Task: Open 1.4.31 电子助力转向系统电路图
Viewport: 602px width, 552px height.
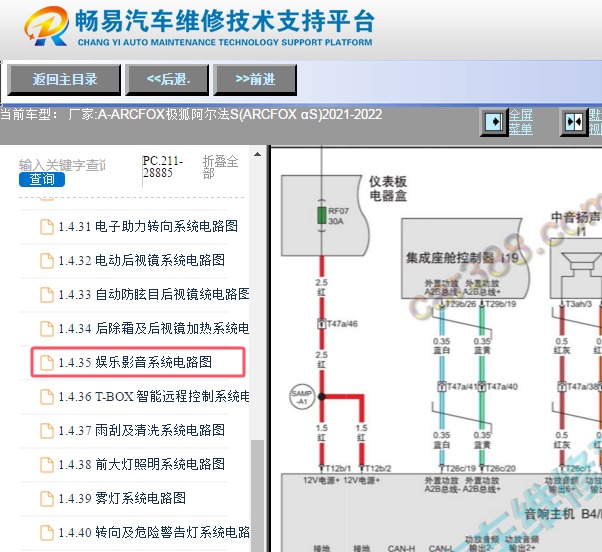Action: tap(148, 226)
